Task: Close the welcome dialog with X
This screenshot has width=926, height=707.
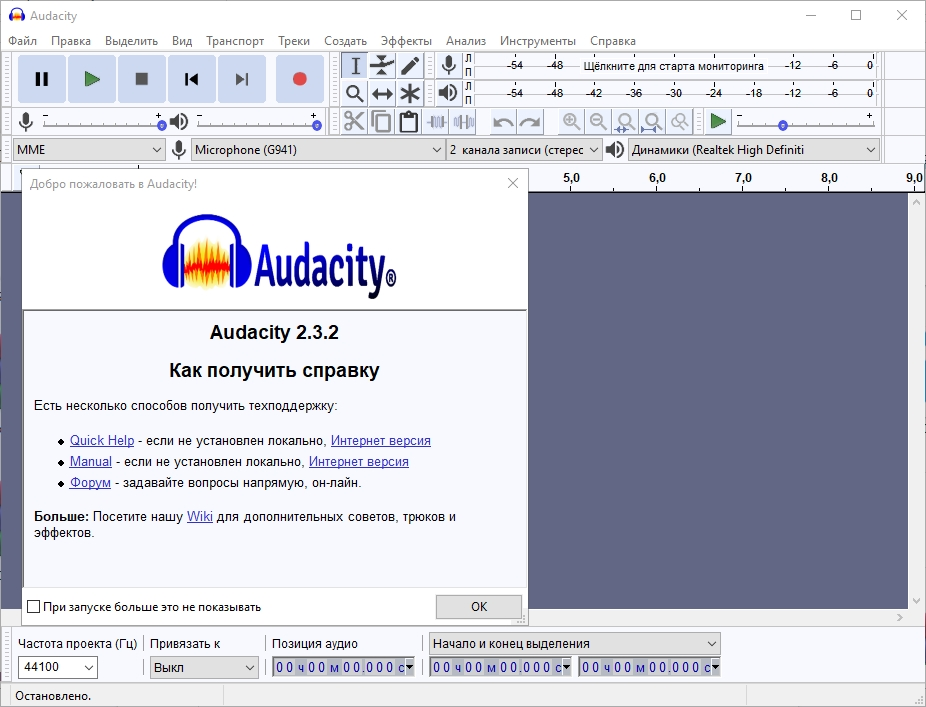Action: 513,183
